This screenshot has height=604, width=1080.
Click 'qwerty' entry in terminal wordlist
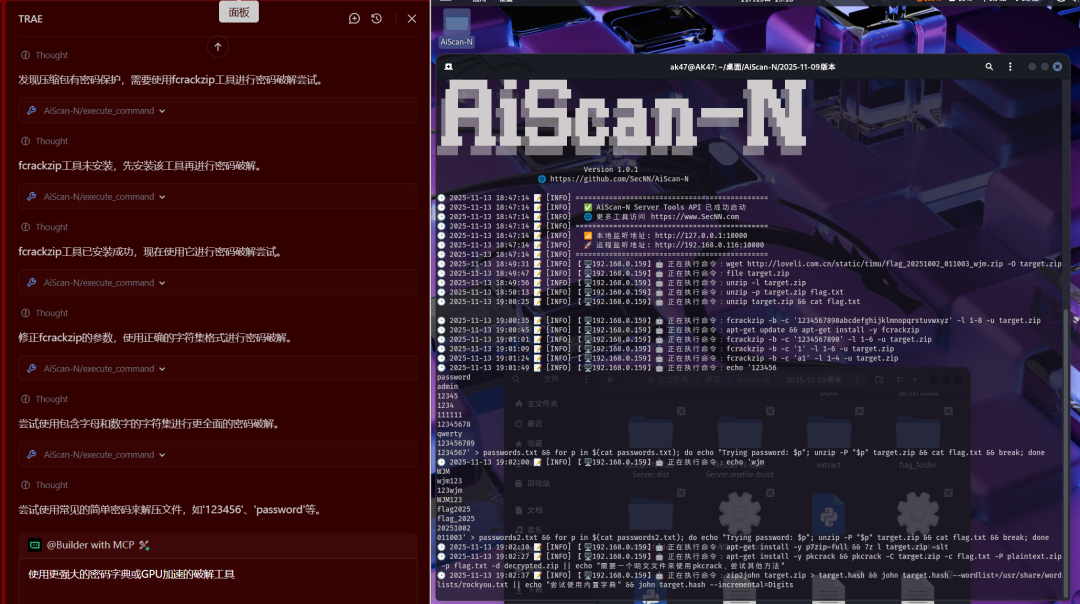click(x=449, y=434)
